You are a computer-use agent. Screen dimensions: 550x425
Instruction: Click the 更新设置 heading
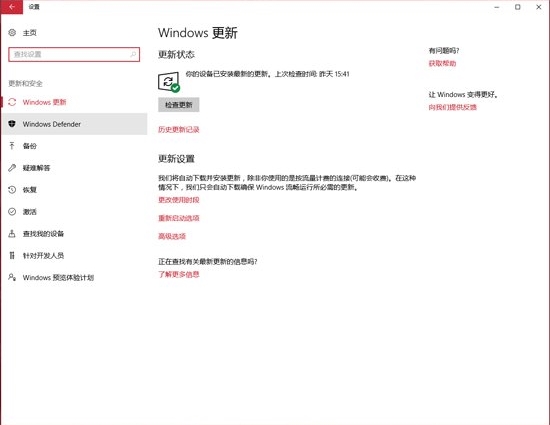coord(176,159)
